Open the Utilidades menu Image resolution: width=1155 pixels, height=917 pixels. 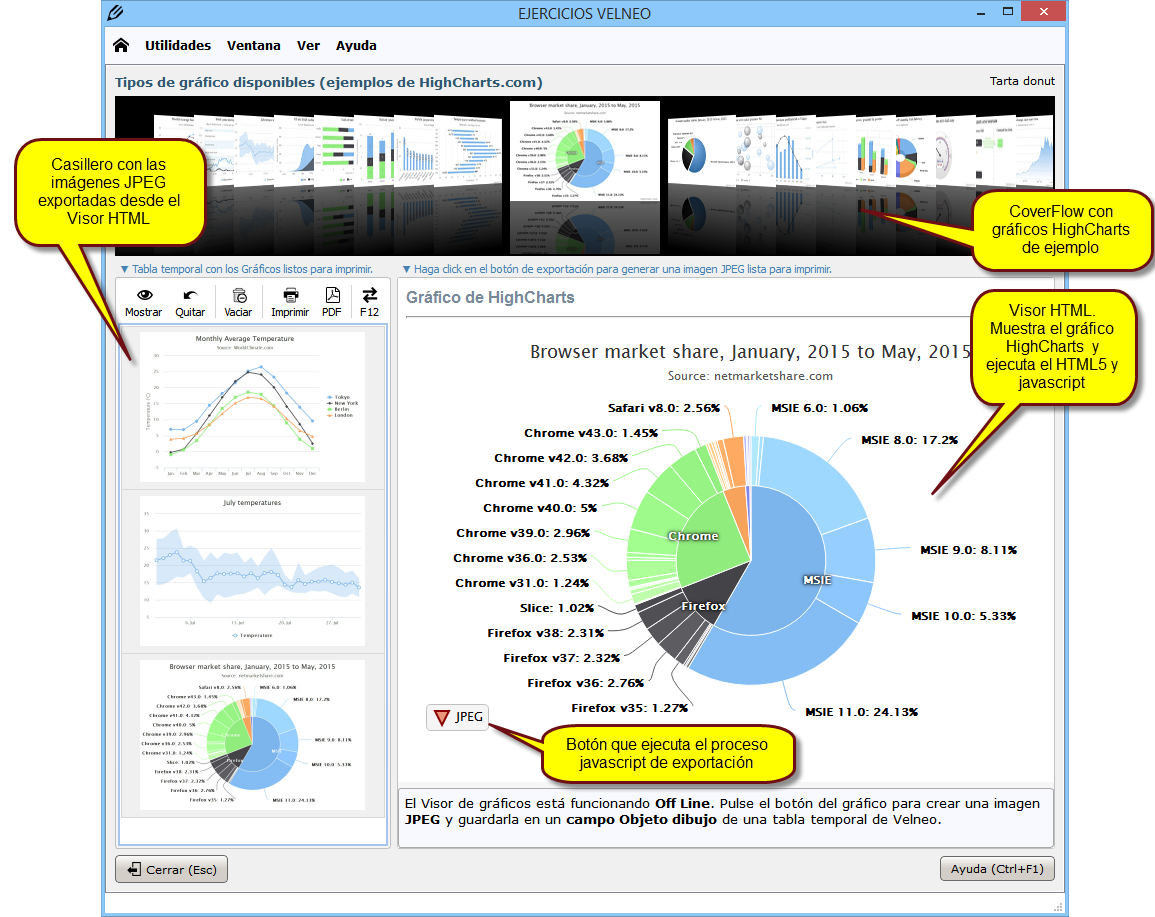click(178, 45)
